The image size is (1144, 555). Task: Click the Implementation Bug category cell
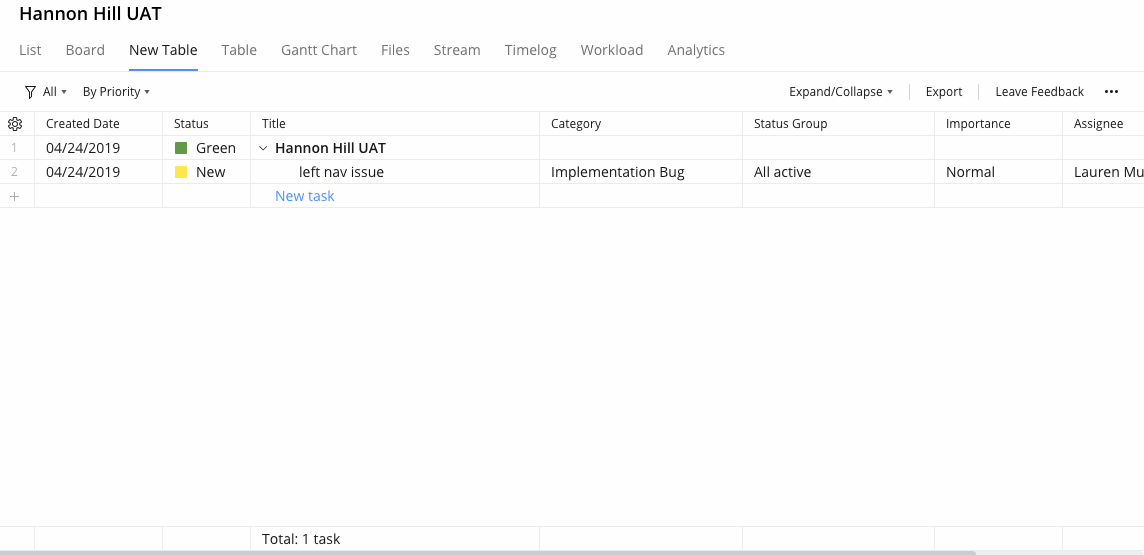coord(641,172)
